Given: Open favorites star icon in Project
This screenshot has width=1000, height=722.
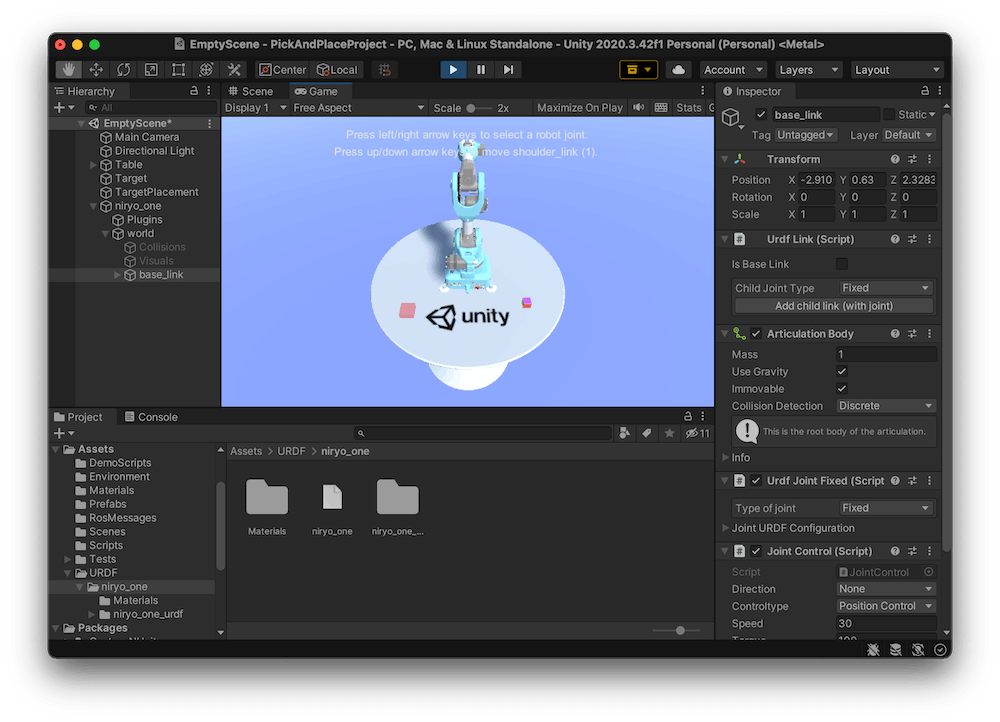Looking at the screenshot, I should coord(669,433).
